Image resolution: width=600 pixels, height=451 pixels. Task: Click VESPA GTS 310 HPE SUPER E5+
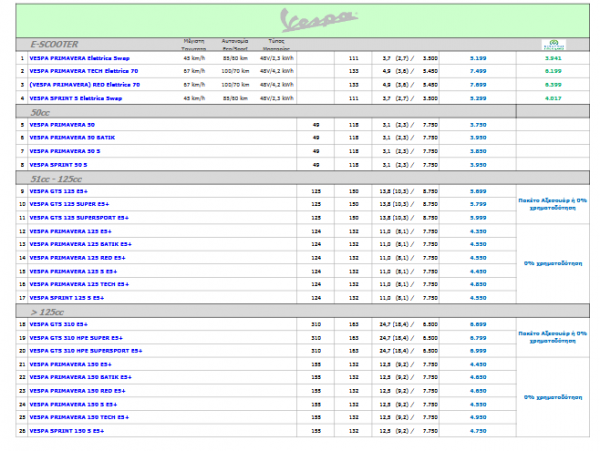pos(76,338)
